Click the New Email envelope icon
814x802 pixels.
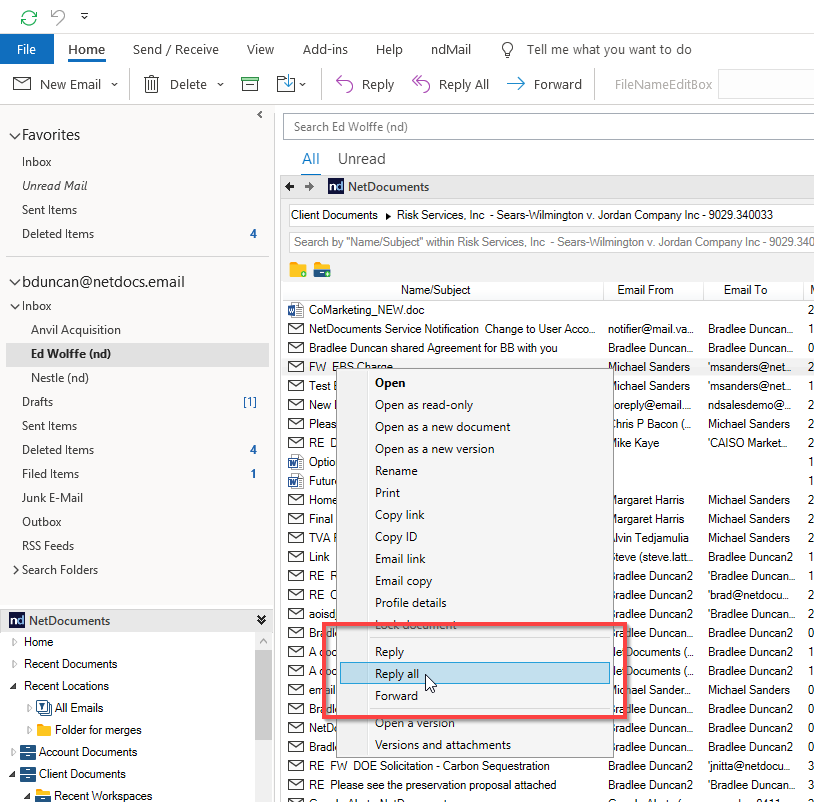pyautogui.click(x=22, y=84)
